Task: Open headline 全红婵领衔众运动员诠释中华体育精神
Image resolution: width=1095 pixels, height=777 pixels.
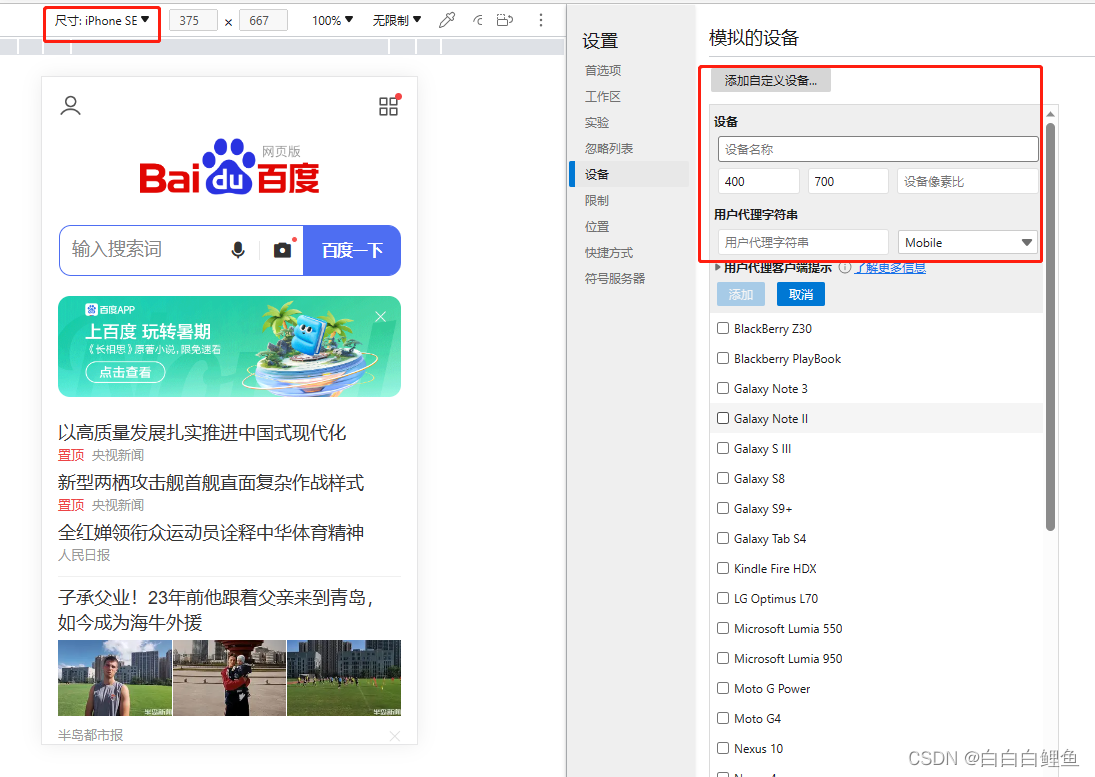Action: click(211, 533)
